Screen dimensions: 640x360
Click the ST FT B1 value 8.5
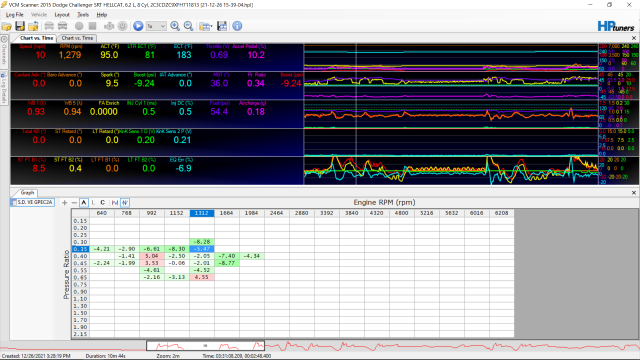[x=39, y=169]
